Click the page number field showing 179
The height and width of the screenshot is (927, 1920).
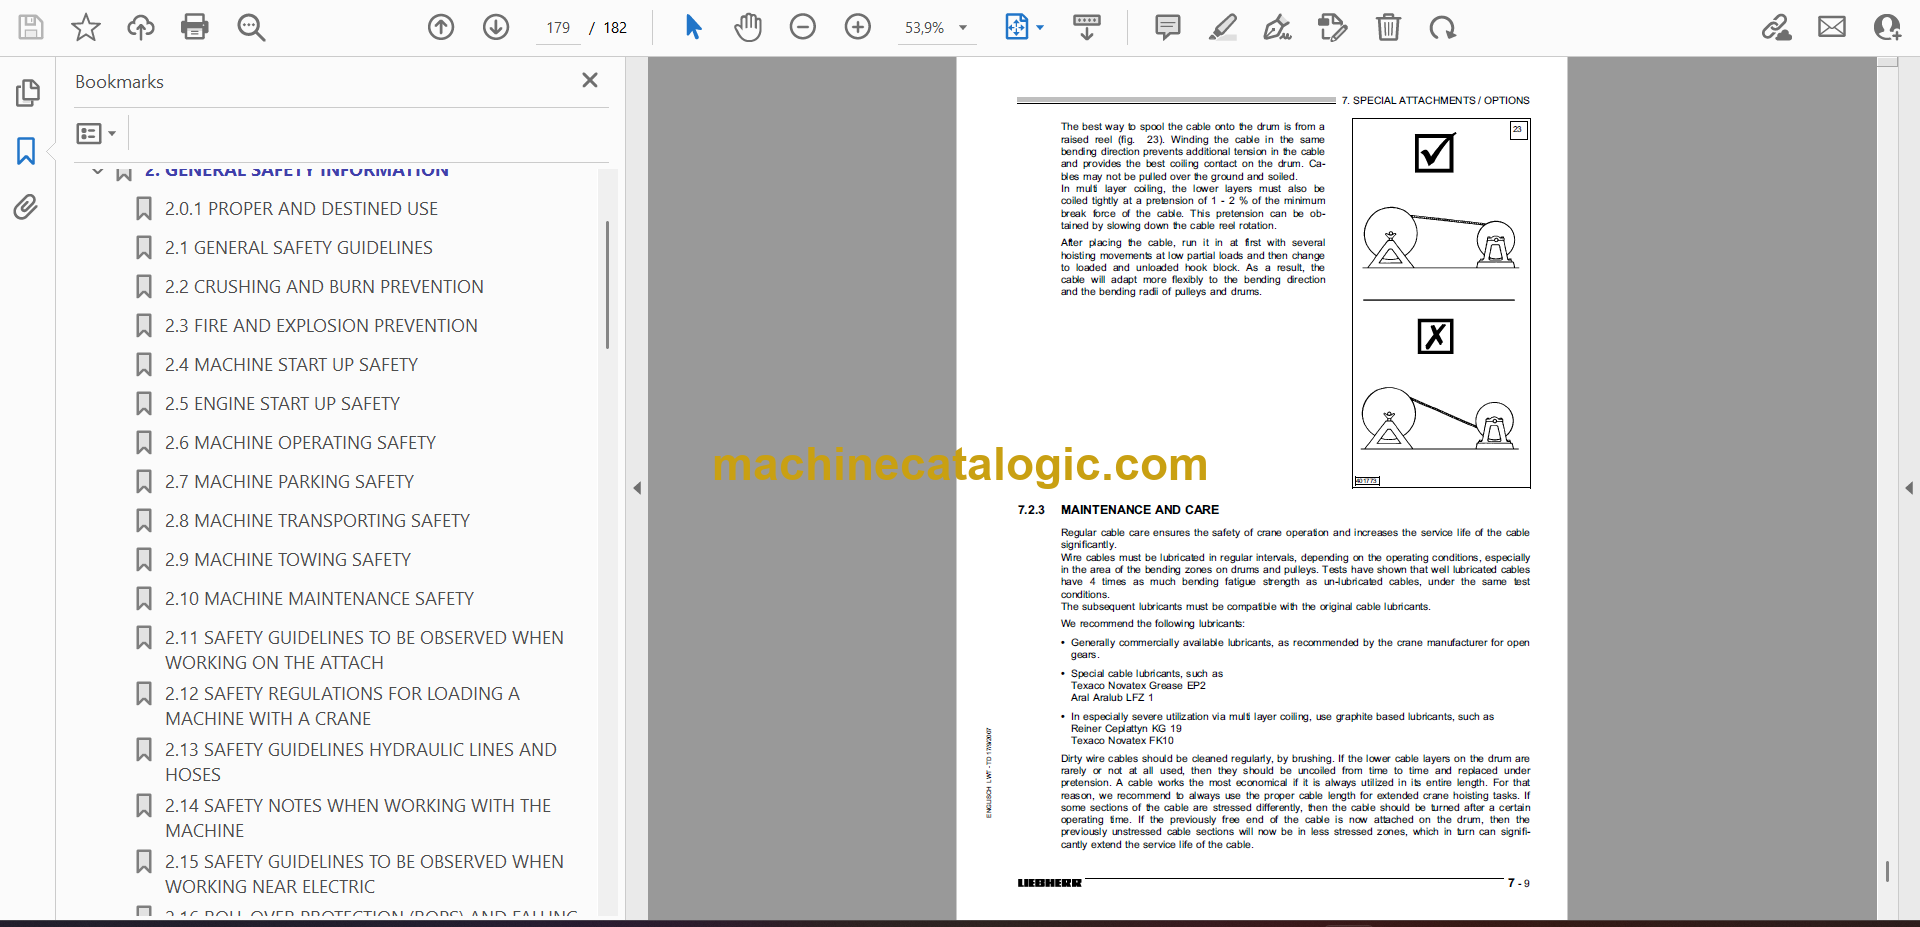558,28
